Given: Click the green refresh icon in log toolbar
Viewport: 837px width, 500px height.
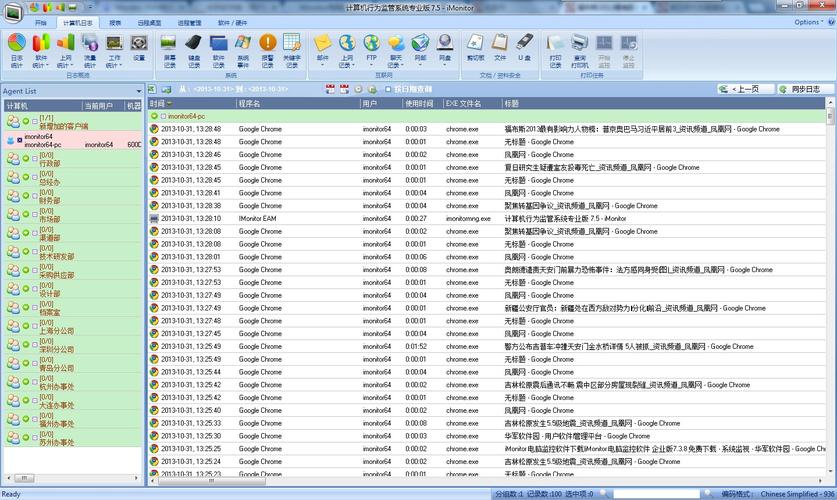Looking at the screenshot, I should (372, 89).
